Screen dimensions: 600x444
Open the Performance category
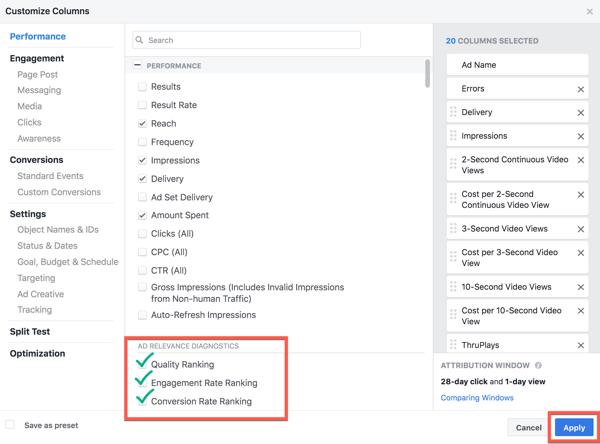(38, 37)
